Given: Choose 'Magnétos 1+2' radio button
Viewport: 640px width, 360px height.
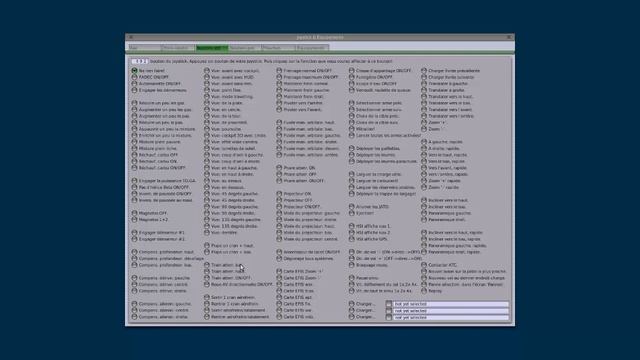Looking at the screenshot, I should (134, 220).
